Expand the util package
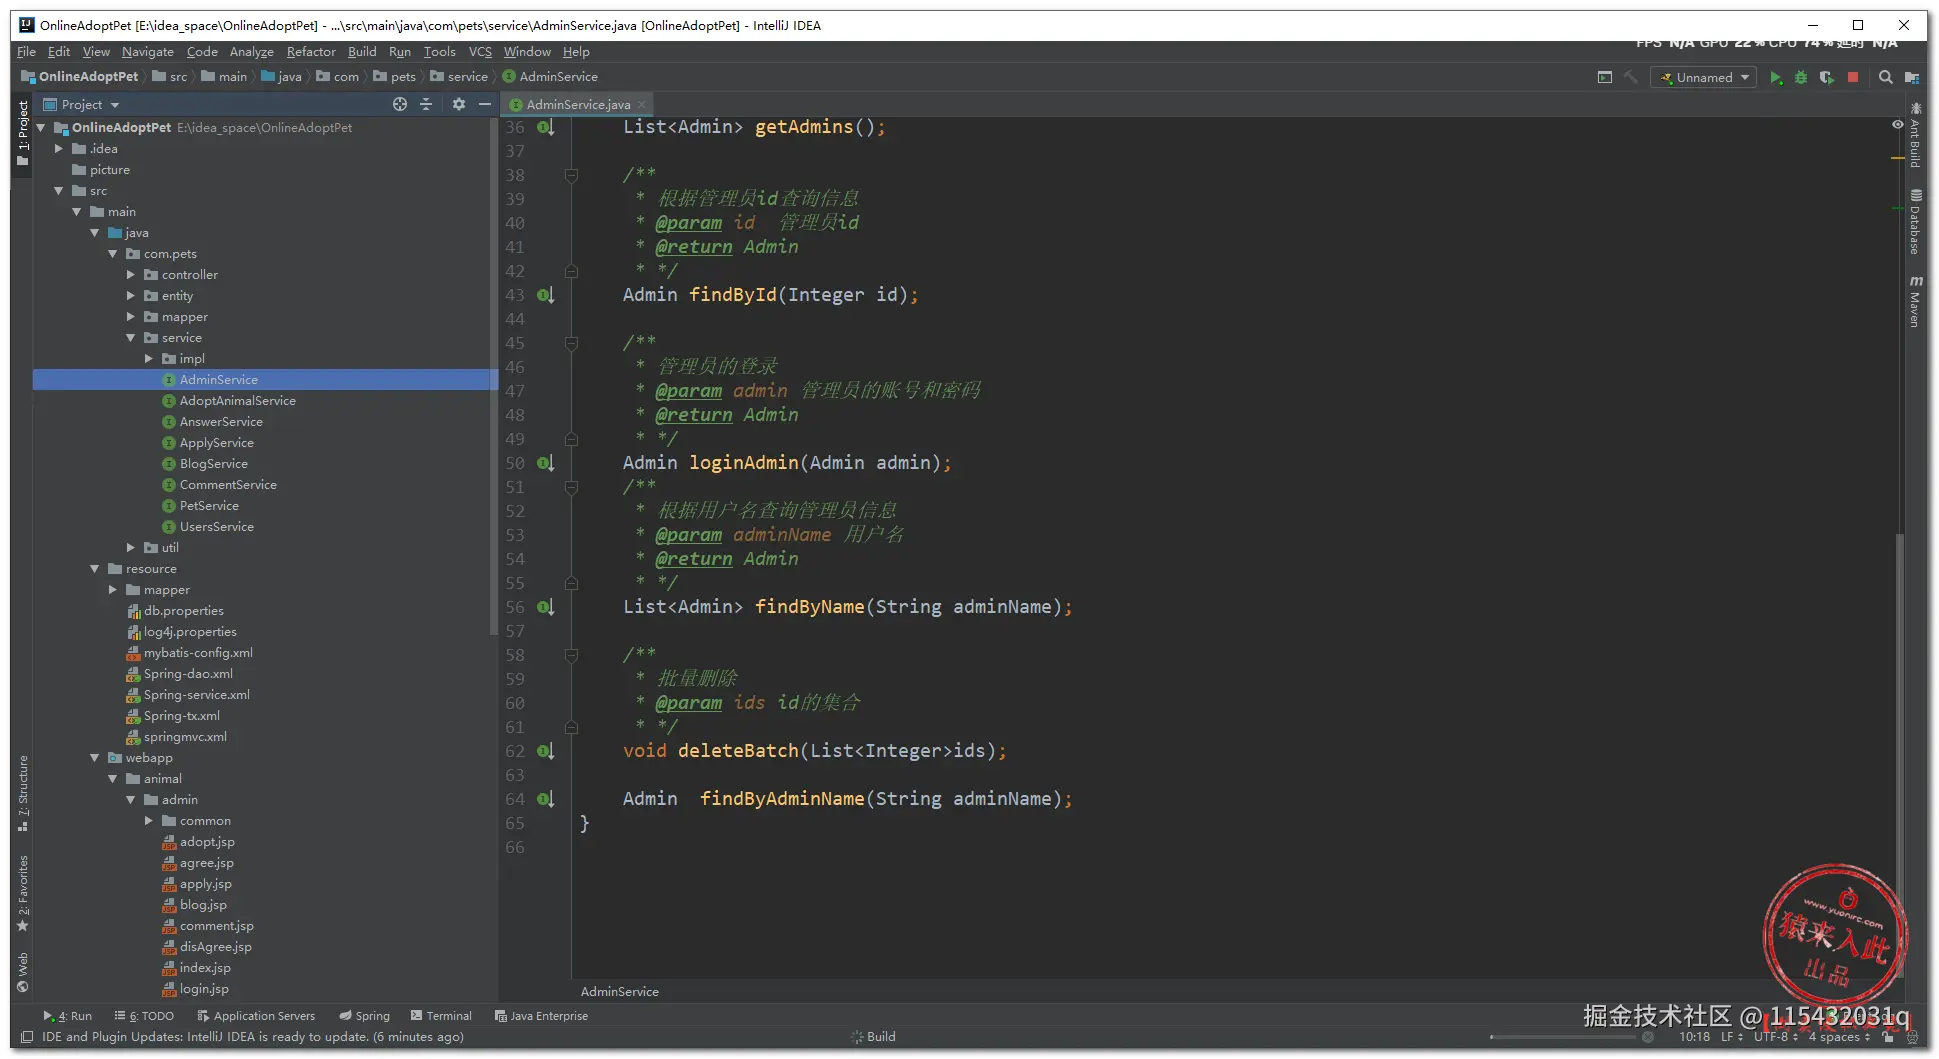Screen dimensions: 1939x1059 [x=131, y=548]
